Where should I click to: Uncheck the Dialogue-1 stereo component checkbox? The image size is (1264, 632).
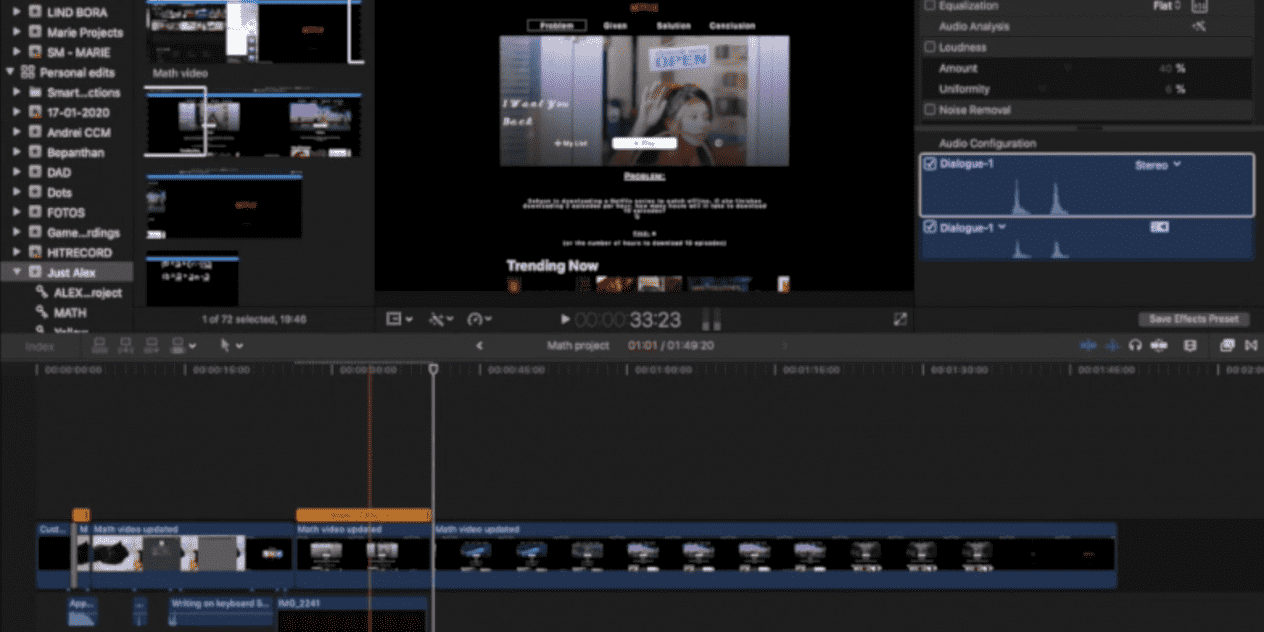point(930,165)
